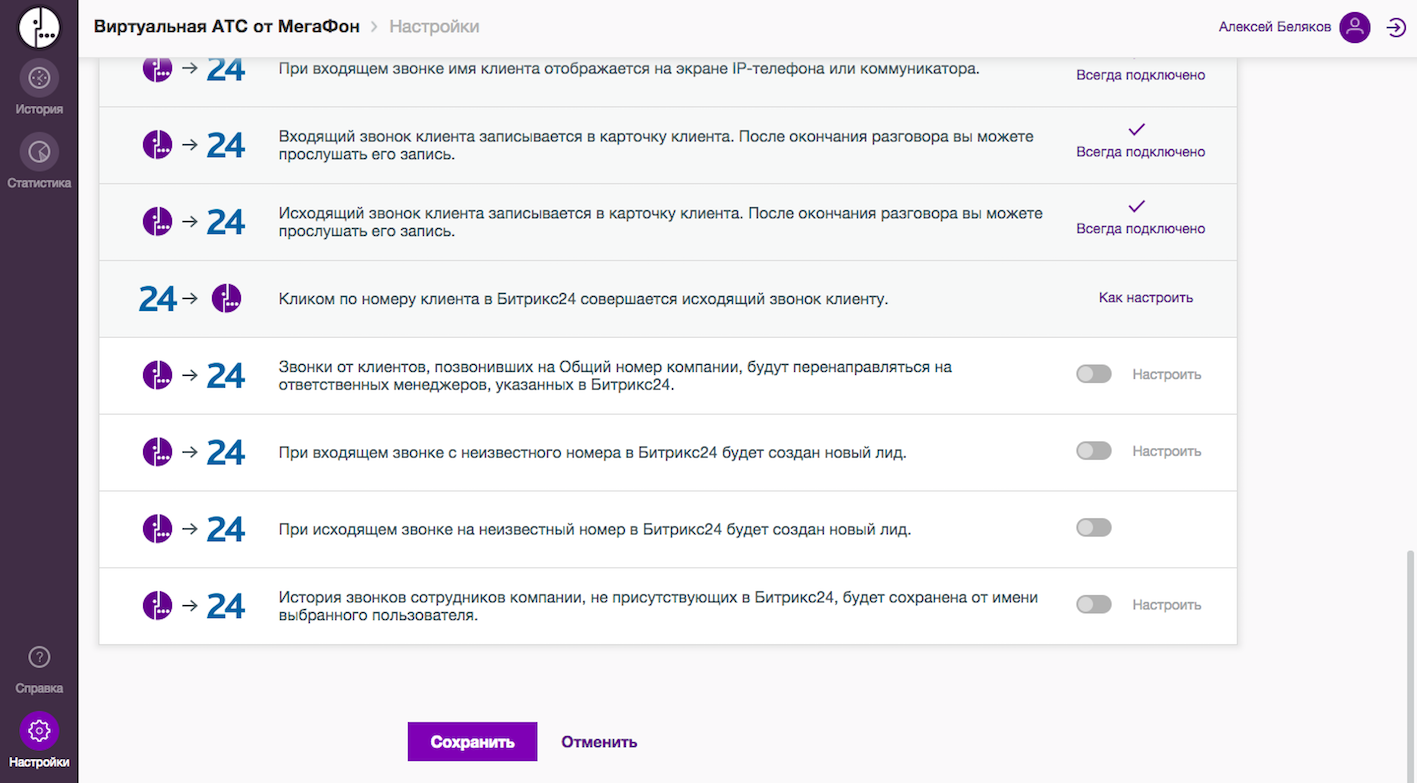Click MegaFon icon in Общий номер redirect row

[x=158, y=375]
